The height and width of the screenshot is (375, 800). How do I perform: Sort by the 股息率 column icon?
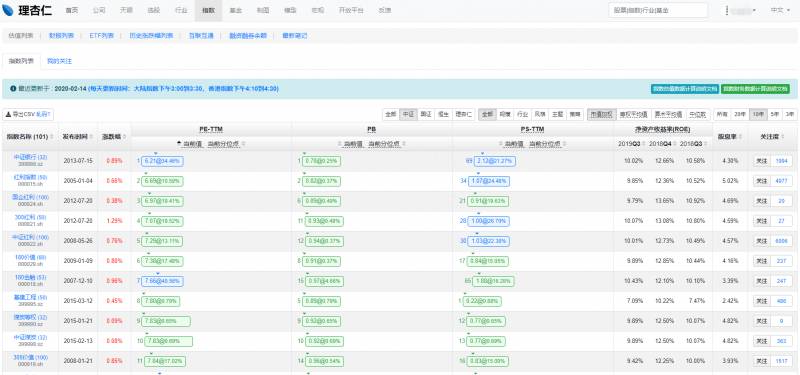pos(741,137)
